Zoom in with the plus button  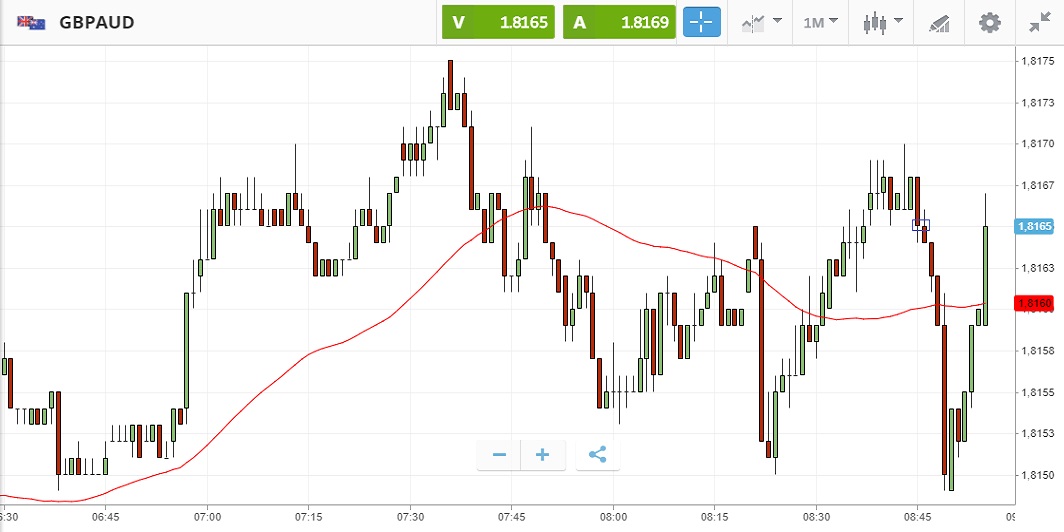[x=543, y=455]
